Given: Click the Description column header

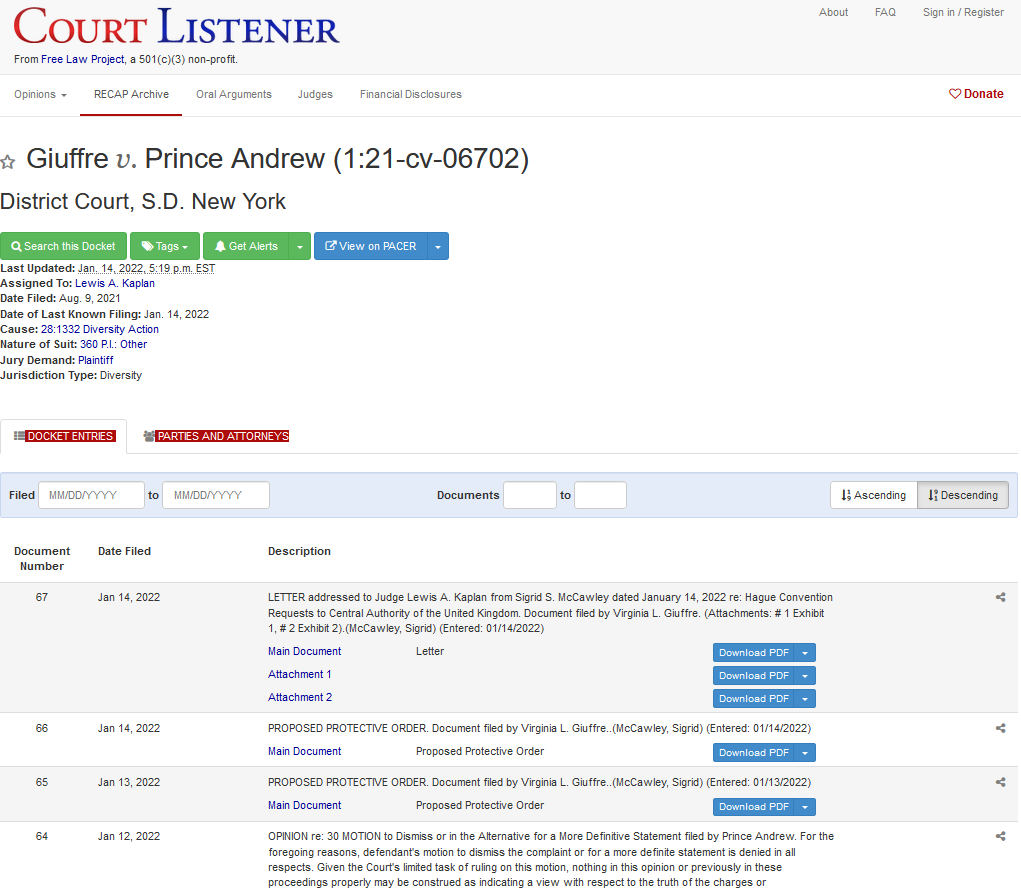Looking at the screenshot, I should click(x=300, y=551).
